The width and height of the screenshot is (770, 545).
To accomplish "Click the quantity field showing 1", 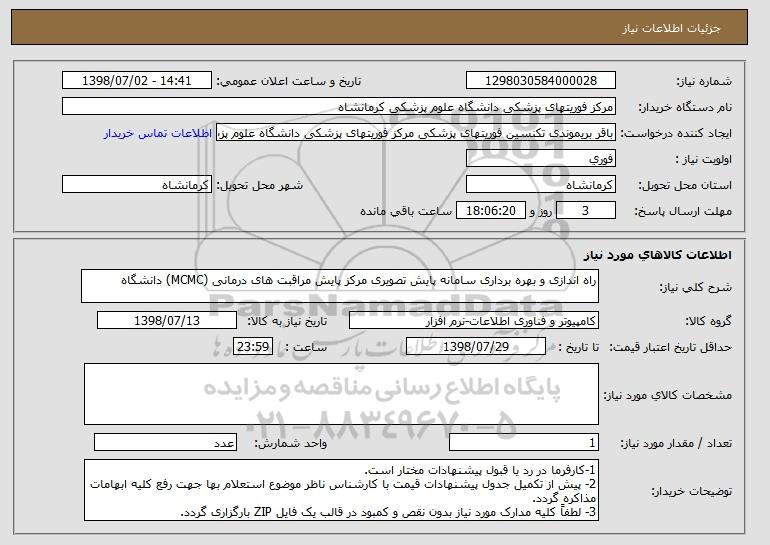I will coord(524,442).
